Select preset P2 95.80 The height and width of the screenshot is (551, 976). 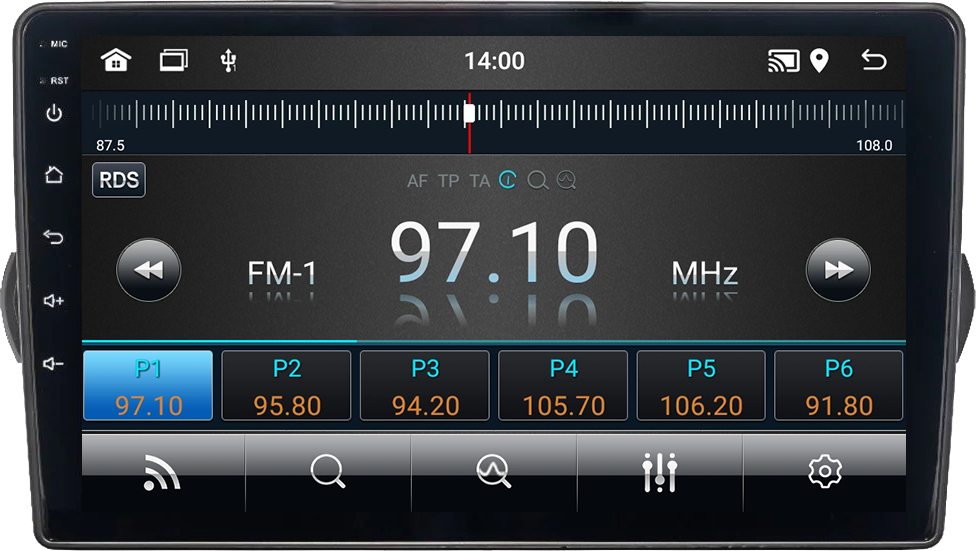(x=286, y=386)
